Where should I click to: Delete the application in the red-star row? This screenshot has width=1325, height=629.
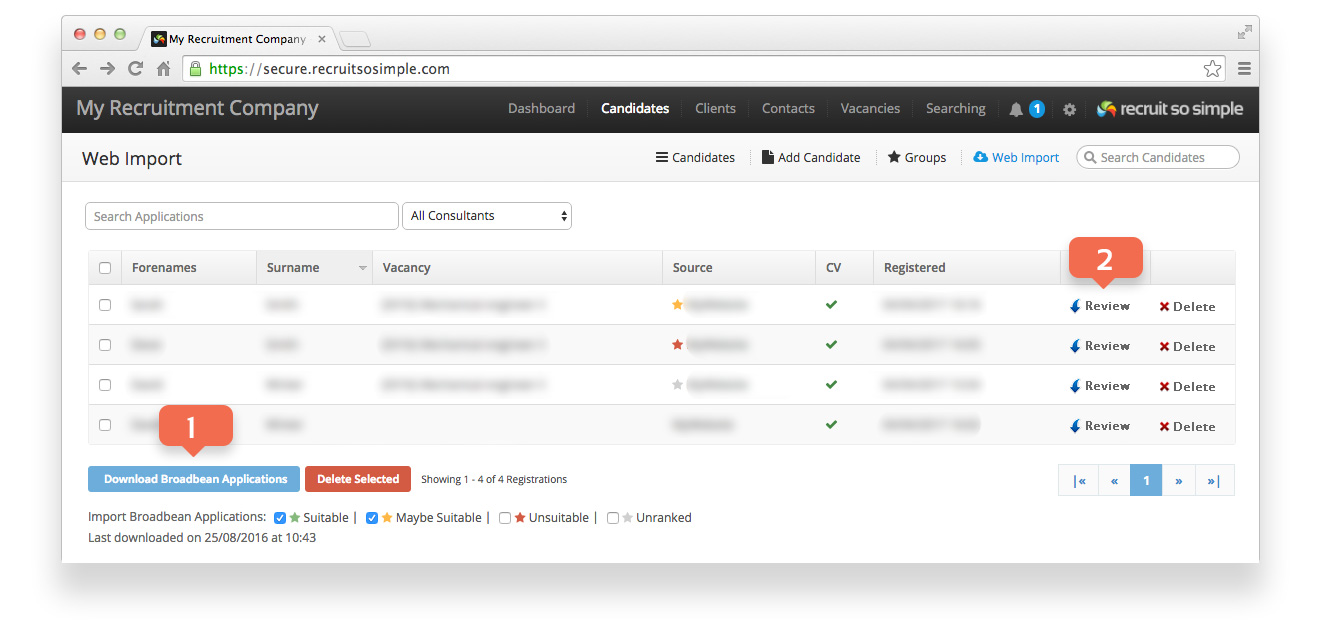pos(1187,347)
